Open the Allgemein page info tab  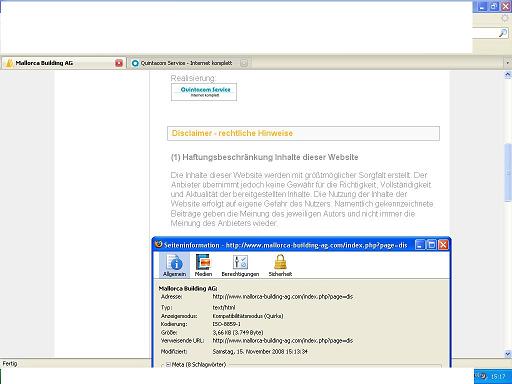click(x=174, y=265)
